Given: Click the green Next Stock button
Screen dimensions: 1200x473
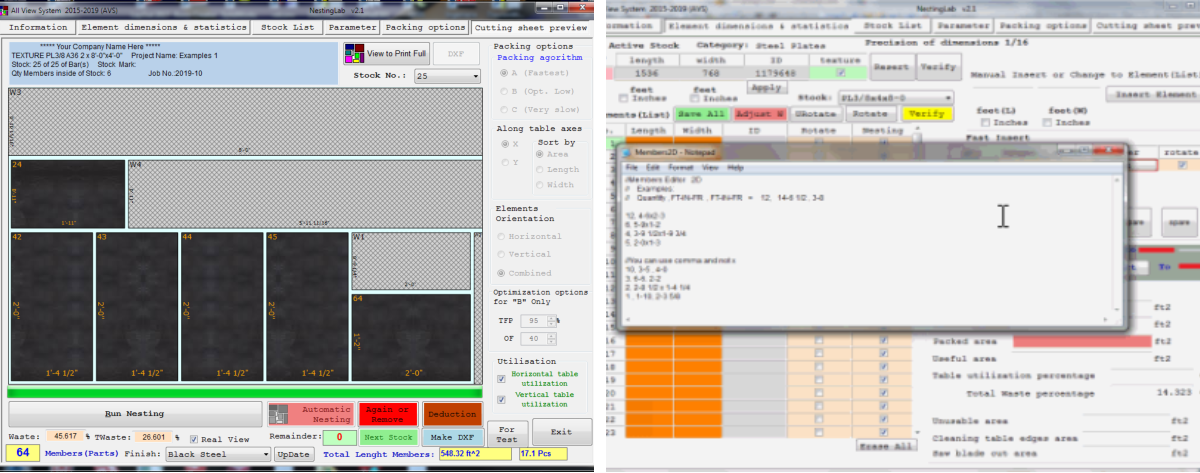Looking at the screenshot, I should click(x=387, y=438).
